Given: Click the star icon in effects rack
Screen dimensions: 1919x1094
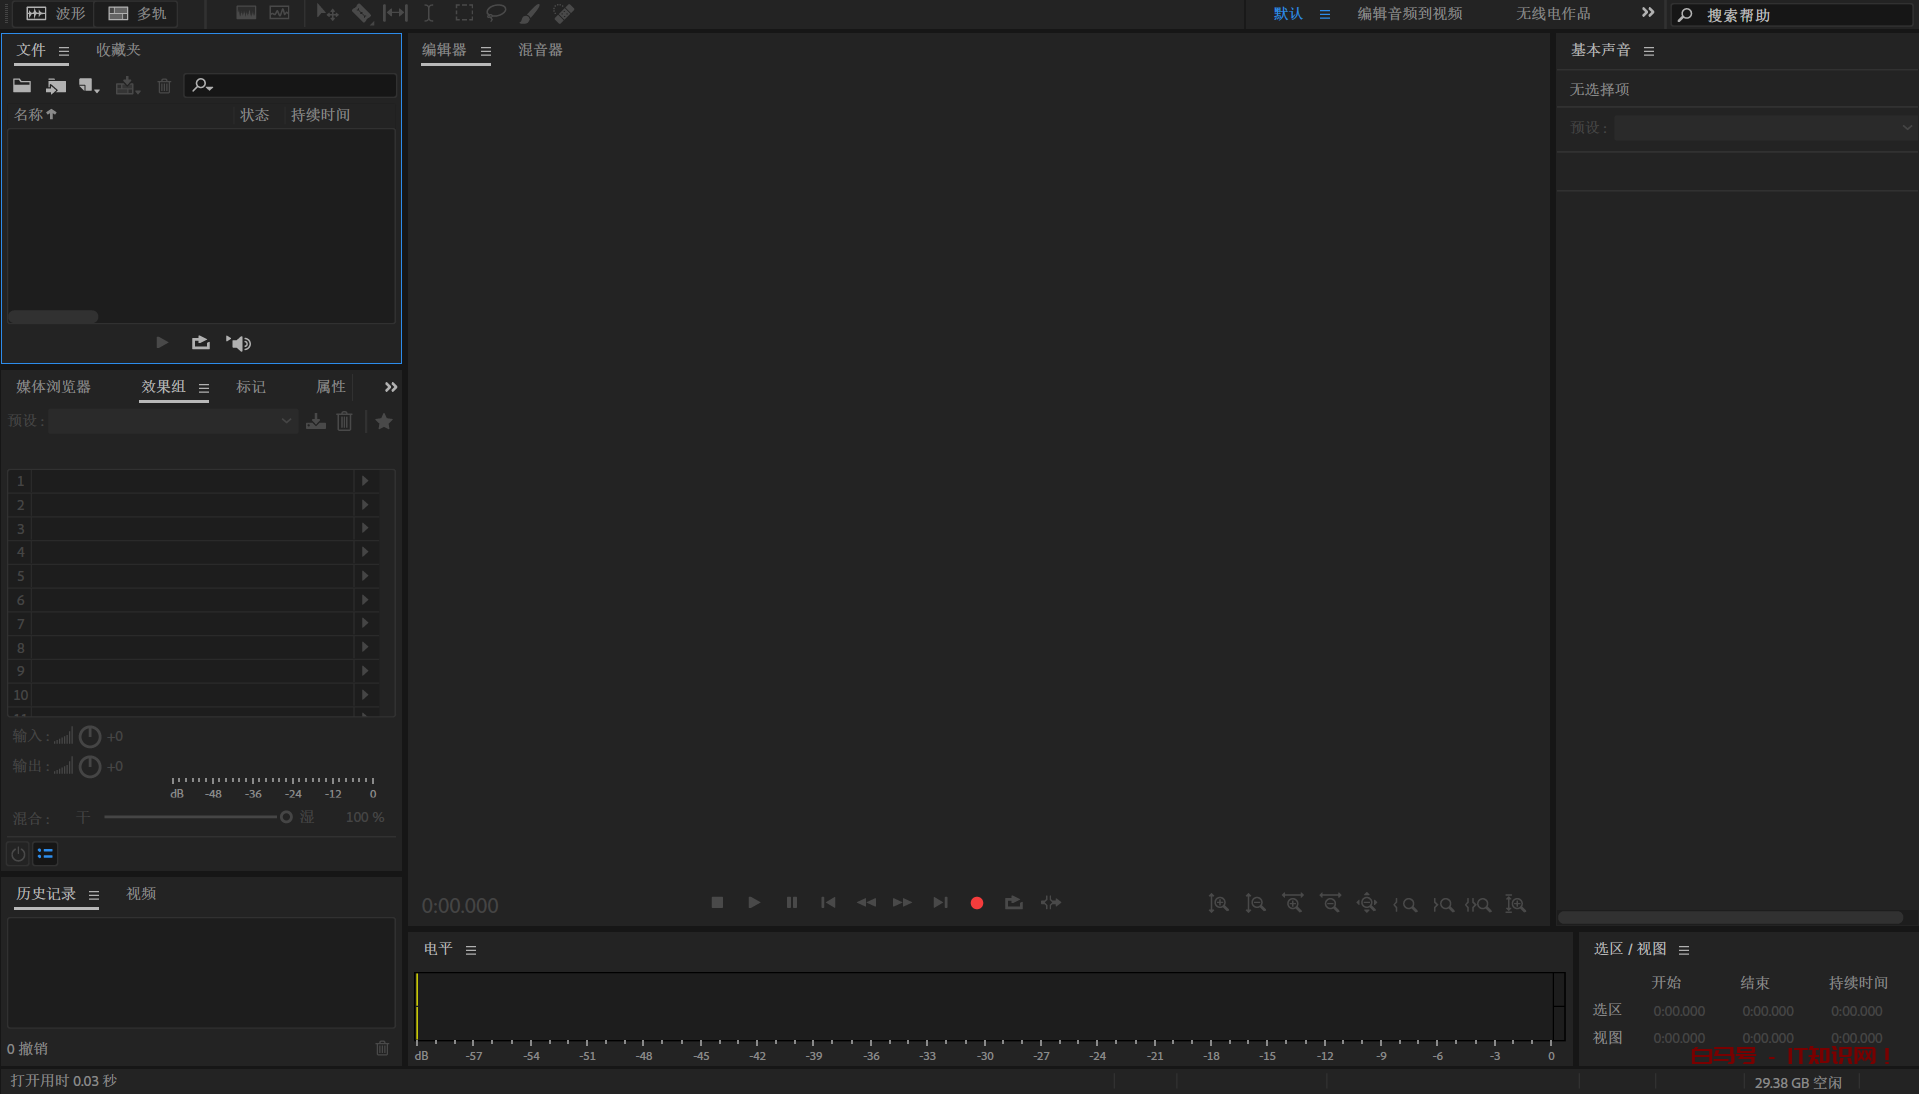Looking at the screenshot, I should [384, 422].
